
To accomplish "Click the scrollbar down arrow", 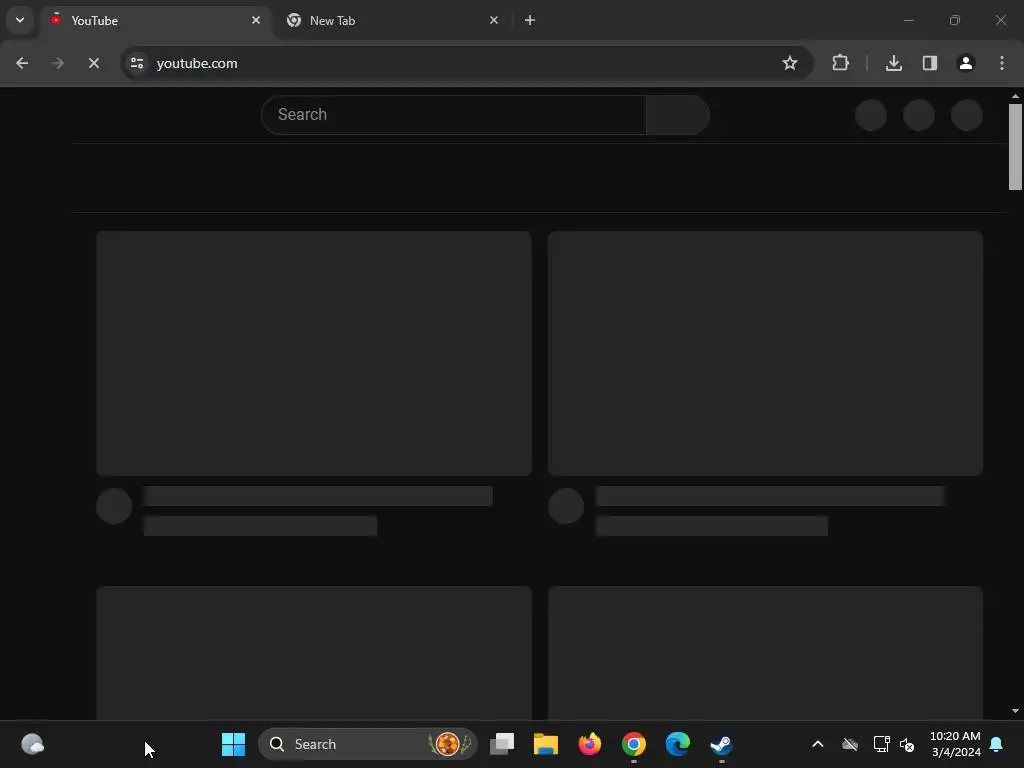I will 1015,711.
